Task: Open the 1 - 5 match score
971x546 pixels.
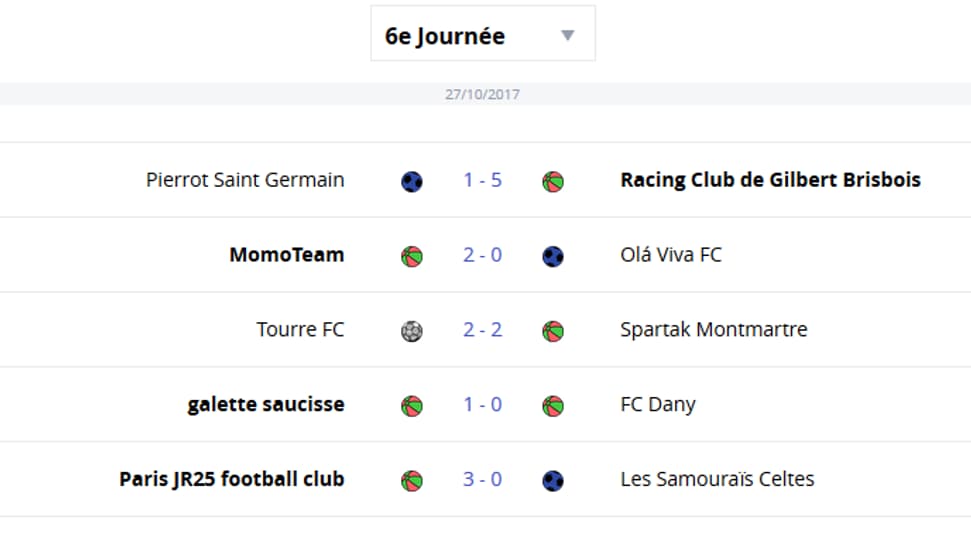Action: click(482, 180)
